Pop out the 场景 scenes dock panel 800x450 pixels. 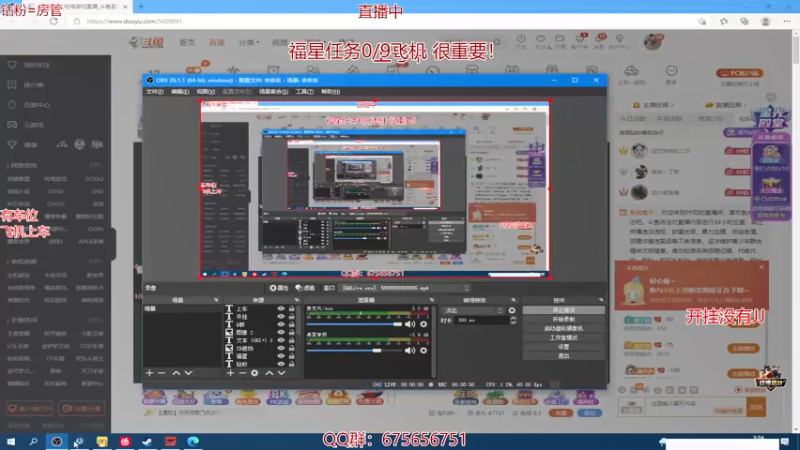(x=216, y=300)
